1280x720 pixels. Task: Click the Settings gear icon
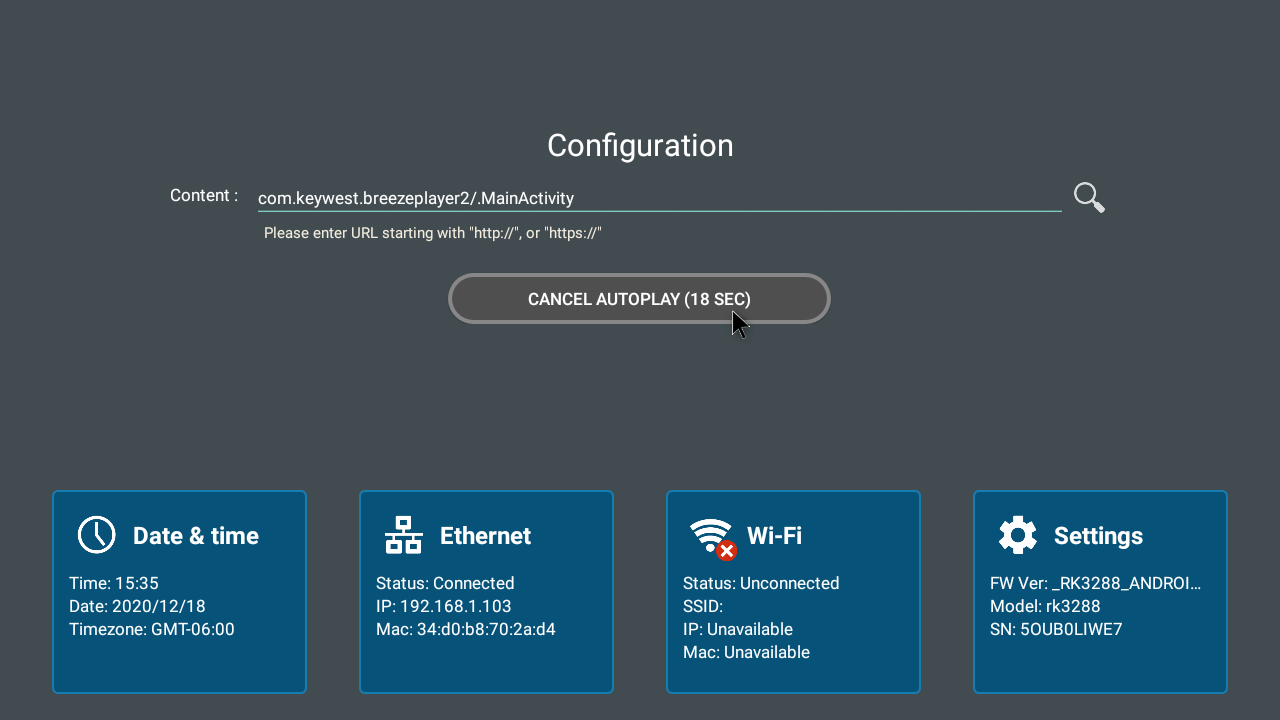tap(1018, 535)
